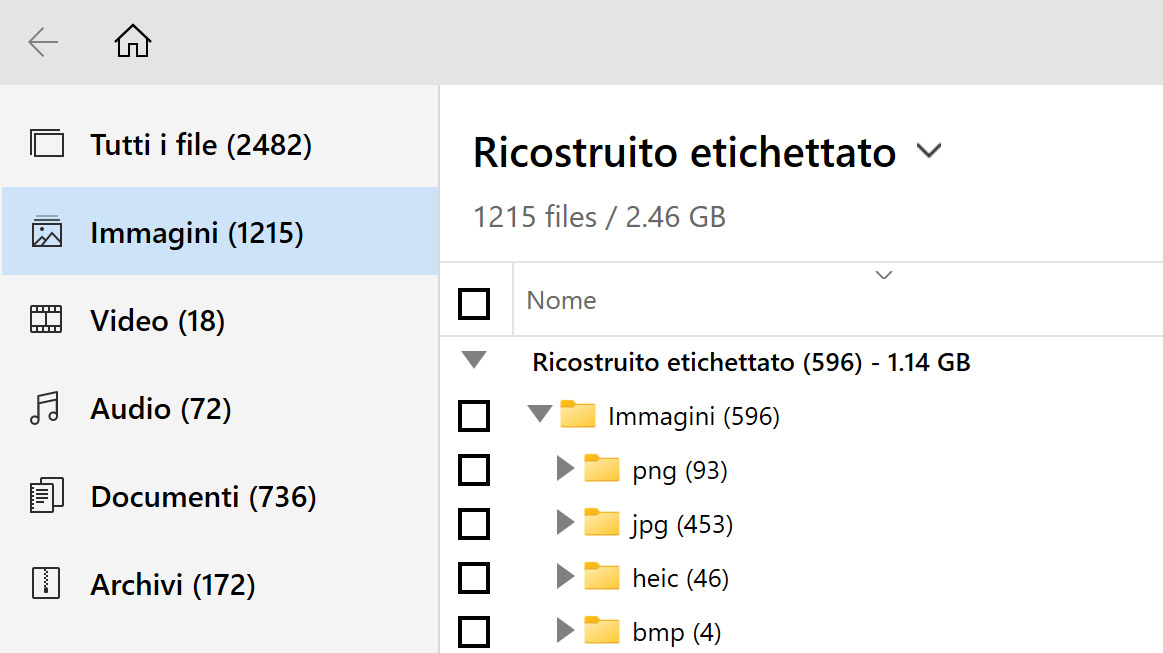1163x653 pixels.
Task: Open the Tutti i file category
Action: click(x=201, y=145)
